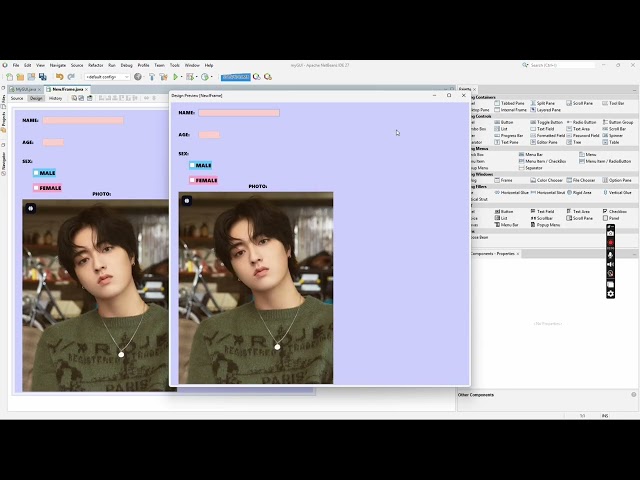Switch to the Design view
640x480 pixels.
coord(36,98)
